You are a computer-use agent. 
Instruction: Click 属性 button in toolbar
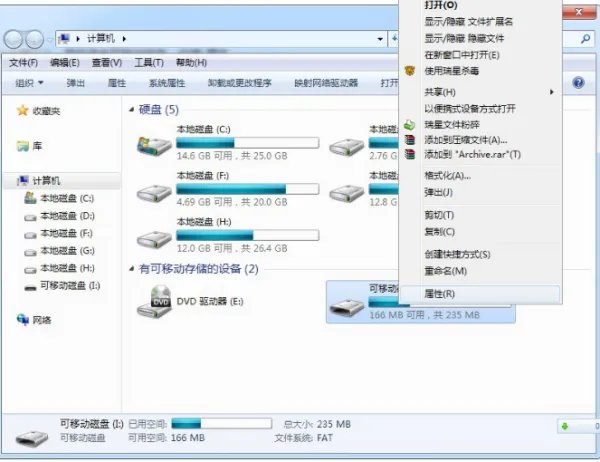pyautogui.click(x=117, y=83)
